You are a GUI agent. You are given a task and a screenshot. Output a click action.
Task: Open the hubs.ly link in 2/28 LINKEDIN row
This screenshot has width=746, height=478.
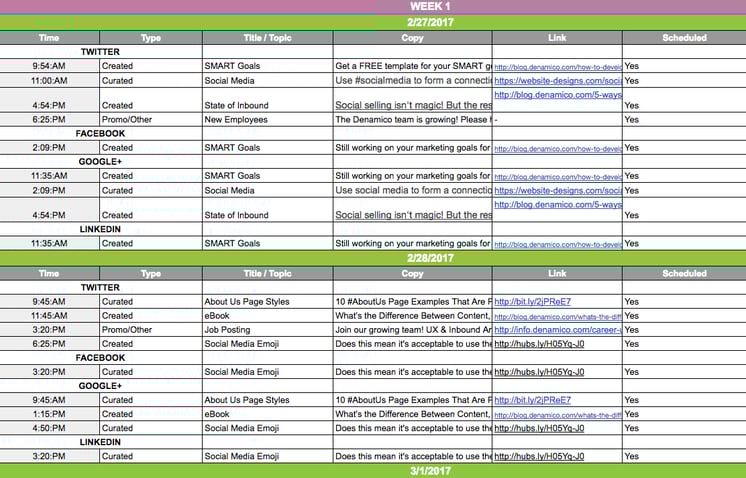coord(539,456)
